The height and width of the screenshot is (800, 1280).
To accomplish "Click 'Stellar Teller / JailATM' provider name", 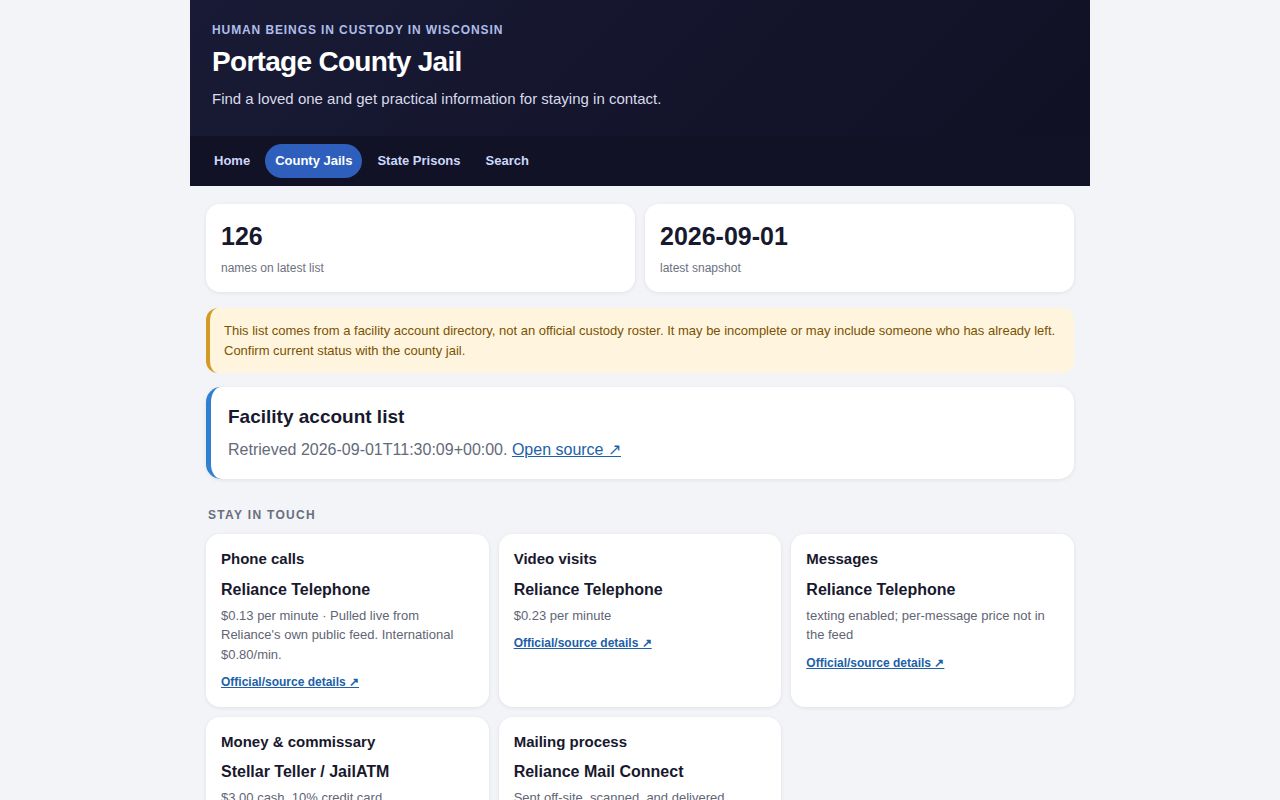I will (x=305, y=772).
